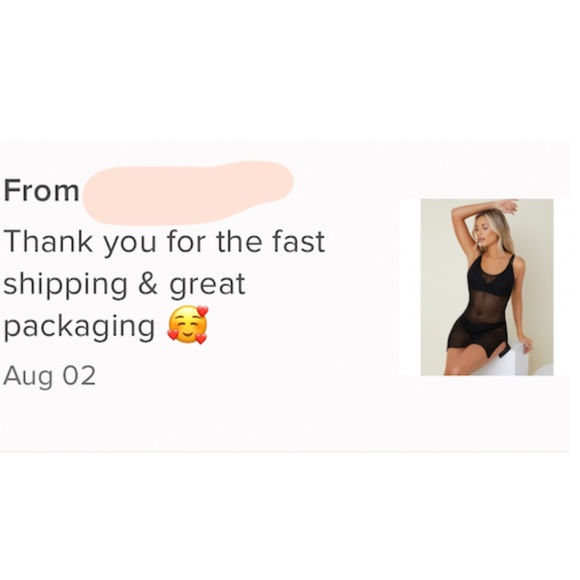The image size is (580, 580).
Task: Open the black mesh dress product thumbnail
Action: (487, 287)
